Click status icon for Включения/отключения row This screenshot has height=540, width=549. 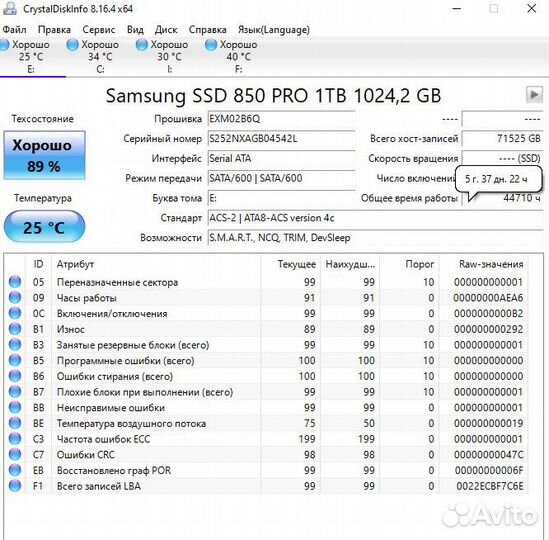pos(15,313)
